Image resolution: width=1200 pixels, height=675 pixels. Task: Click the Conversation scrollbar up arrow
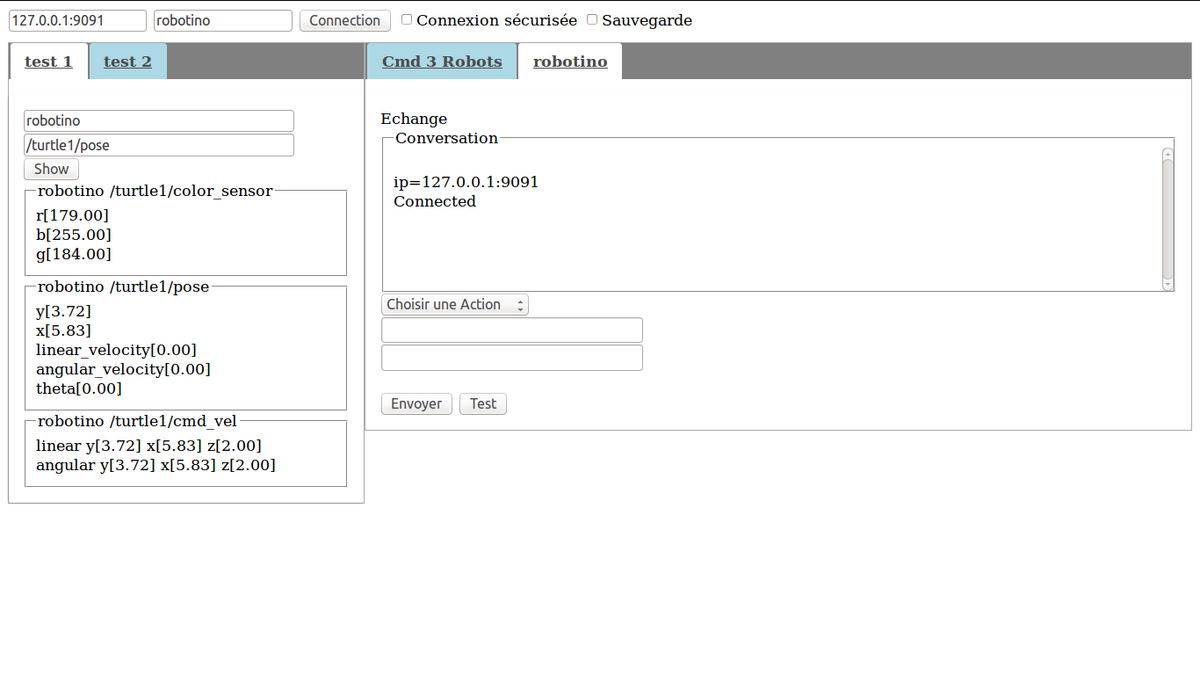tap(1167, 153)
